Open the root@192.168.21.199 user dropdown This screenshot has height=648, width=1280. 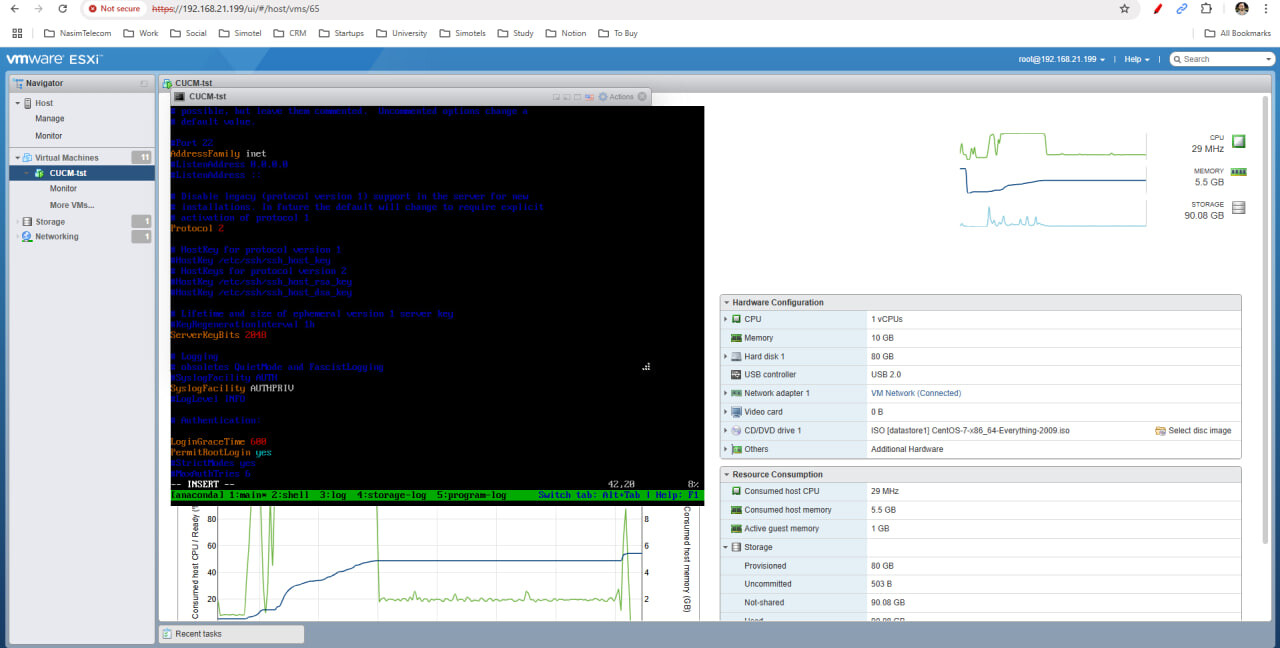click(1062, 59)
